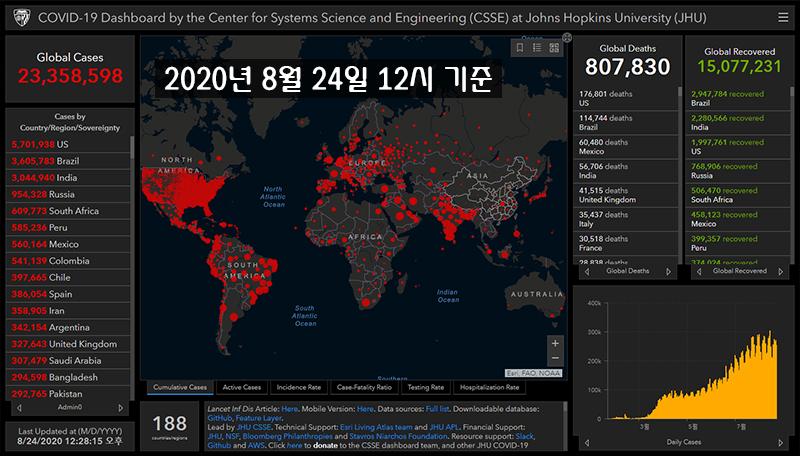Select the Brazil cases row

click(68, 161)
